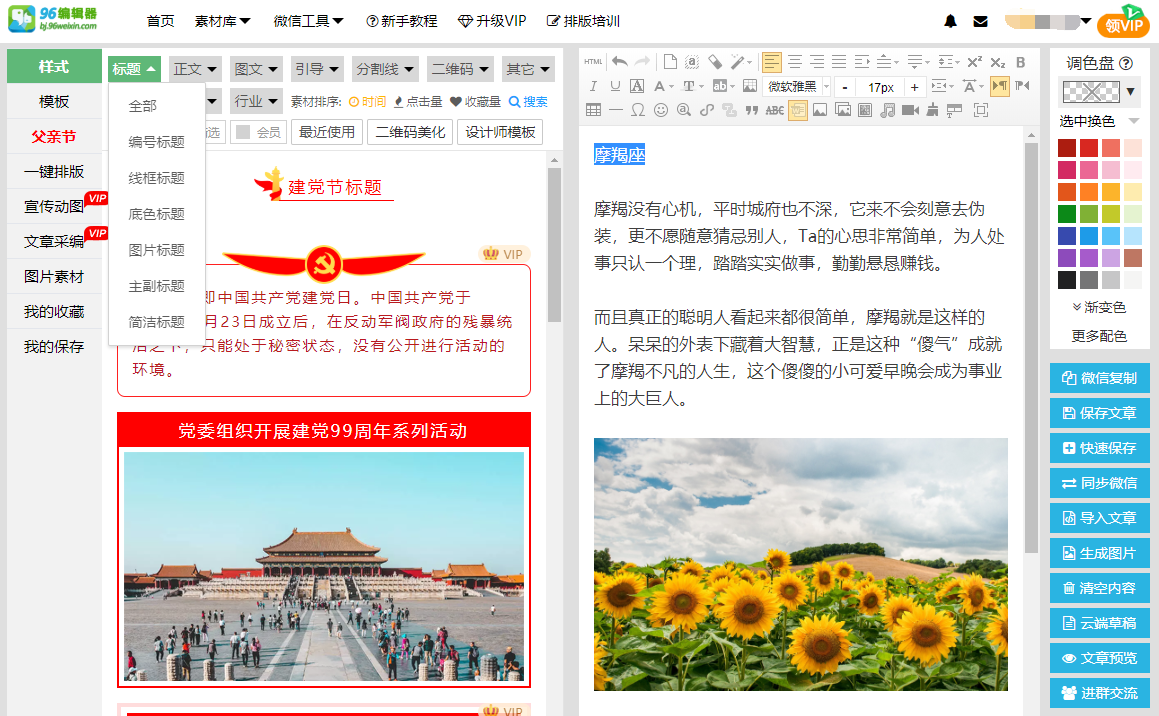Toggle bold formatting
The height and width of the screenshot is (716, 1159).
click(1019, 61)
